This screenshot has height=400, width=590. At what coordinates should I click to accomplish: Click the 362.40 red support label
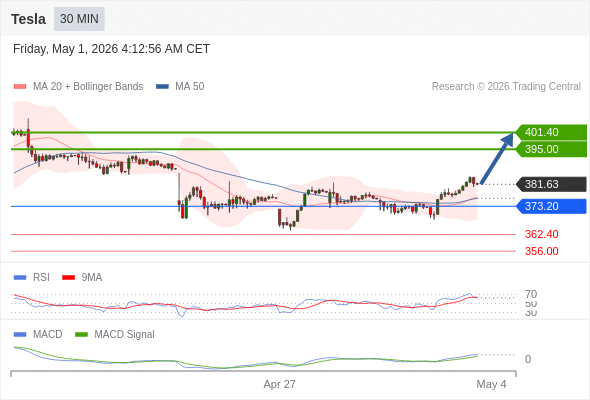[x=541, y=234]
